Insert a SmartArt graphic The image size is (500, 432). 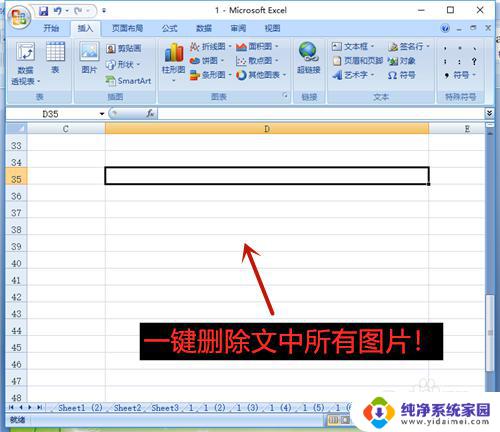click(128, 80)
